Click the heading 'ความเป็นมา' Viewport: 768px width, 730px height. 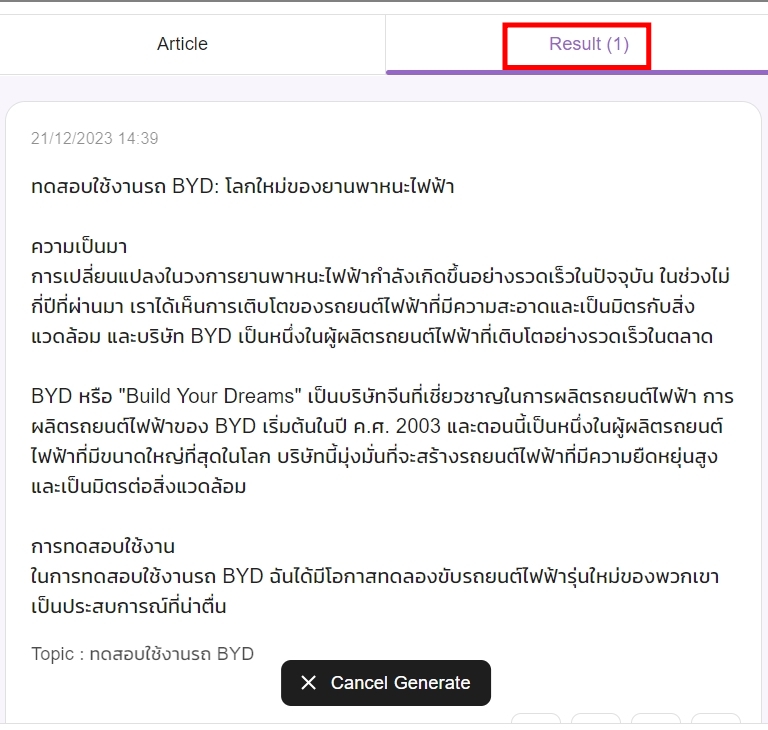(79, 246)
